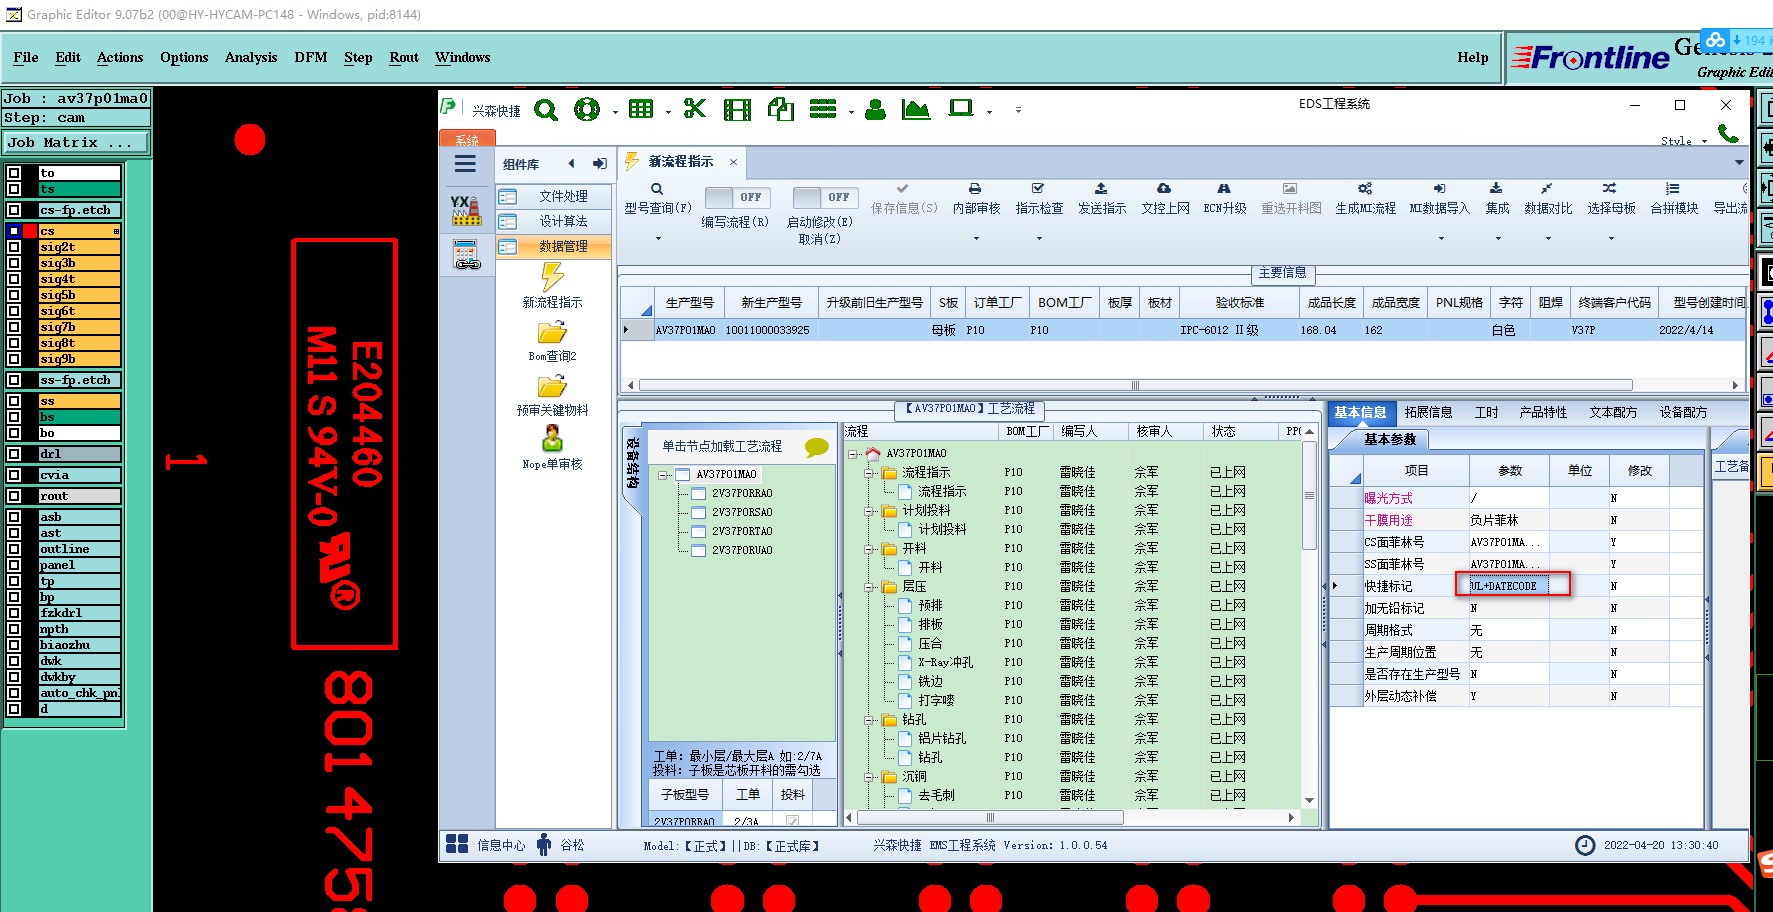
Task: Click the green table grid icon
Action: [x=641, y=109]
